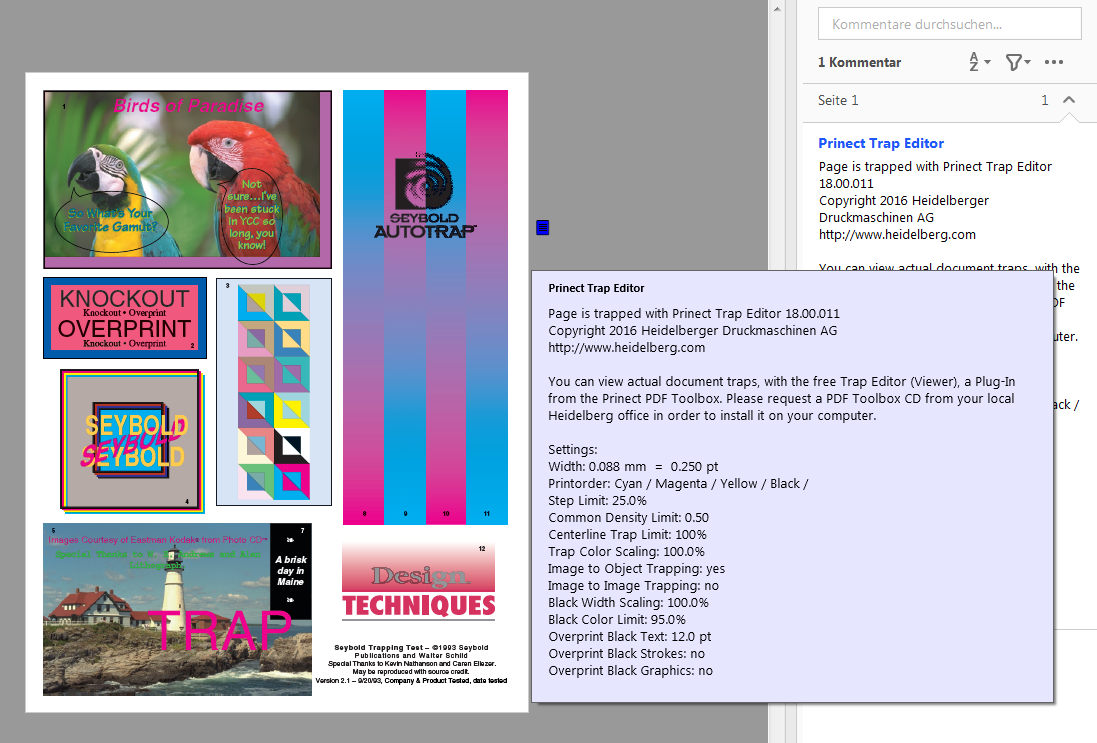
Task: Click the popup note title Prinect Trap Editor
Action: (x=596, y=288)
